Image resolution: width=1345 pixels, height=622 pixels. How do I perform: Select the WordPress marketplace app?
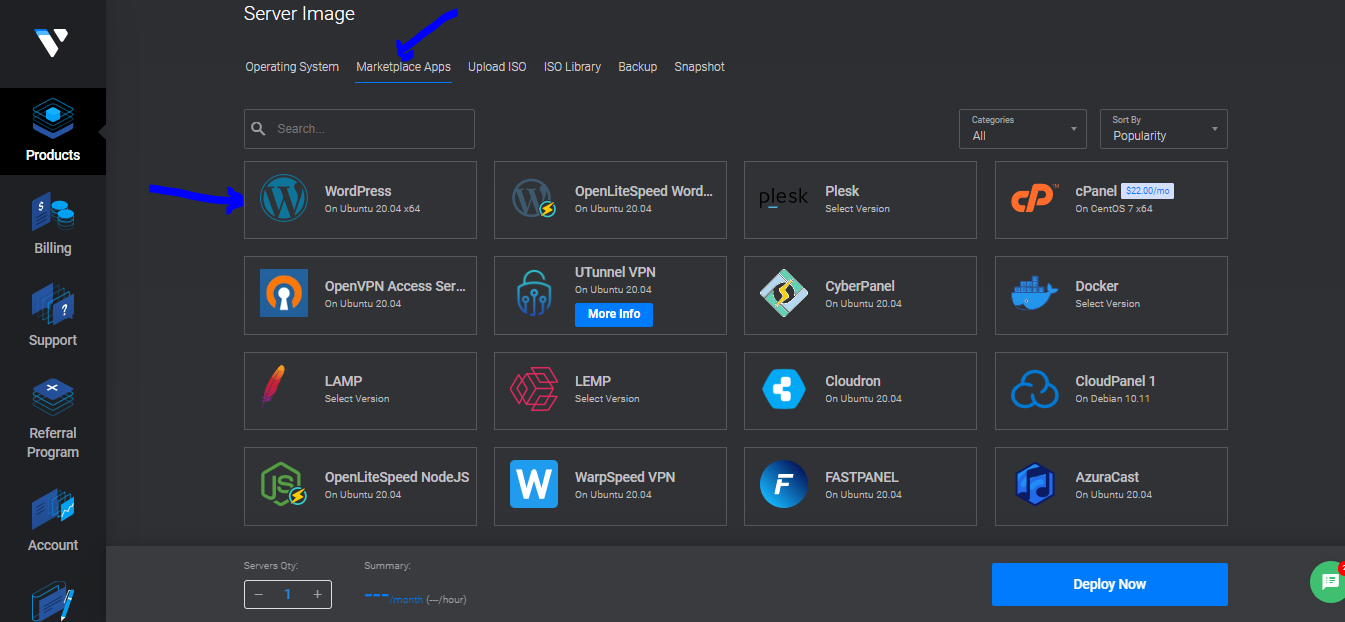[360, 199]
